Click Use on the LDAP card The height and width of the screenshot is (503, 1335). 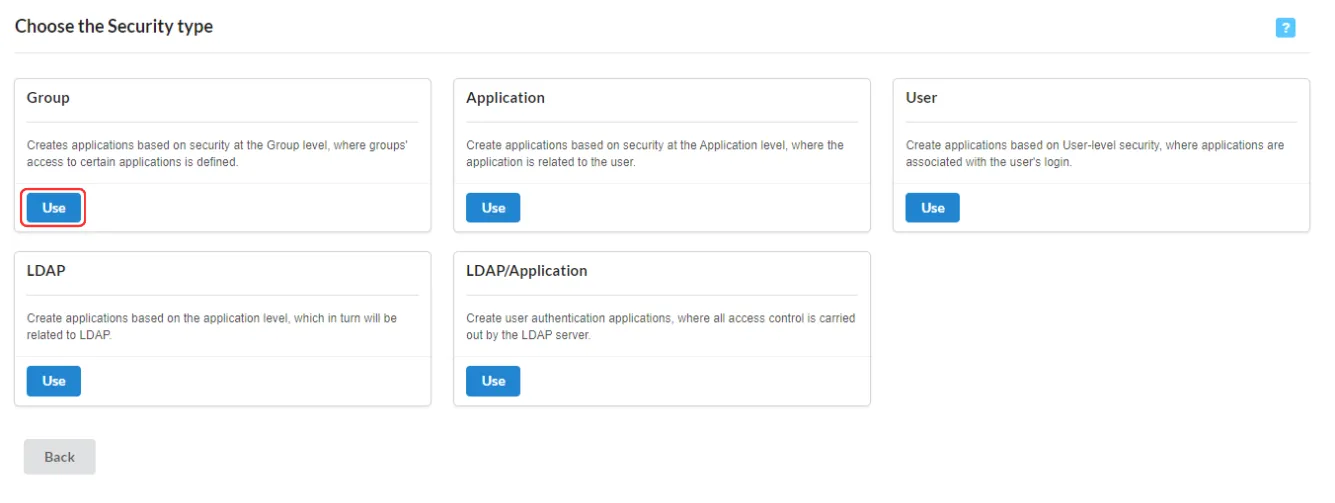coord(54,381)
